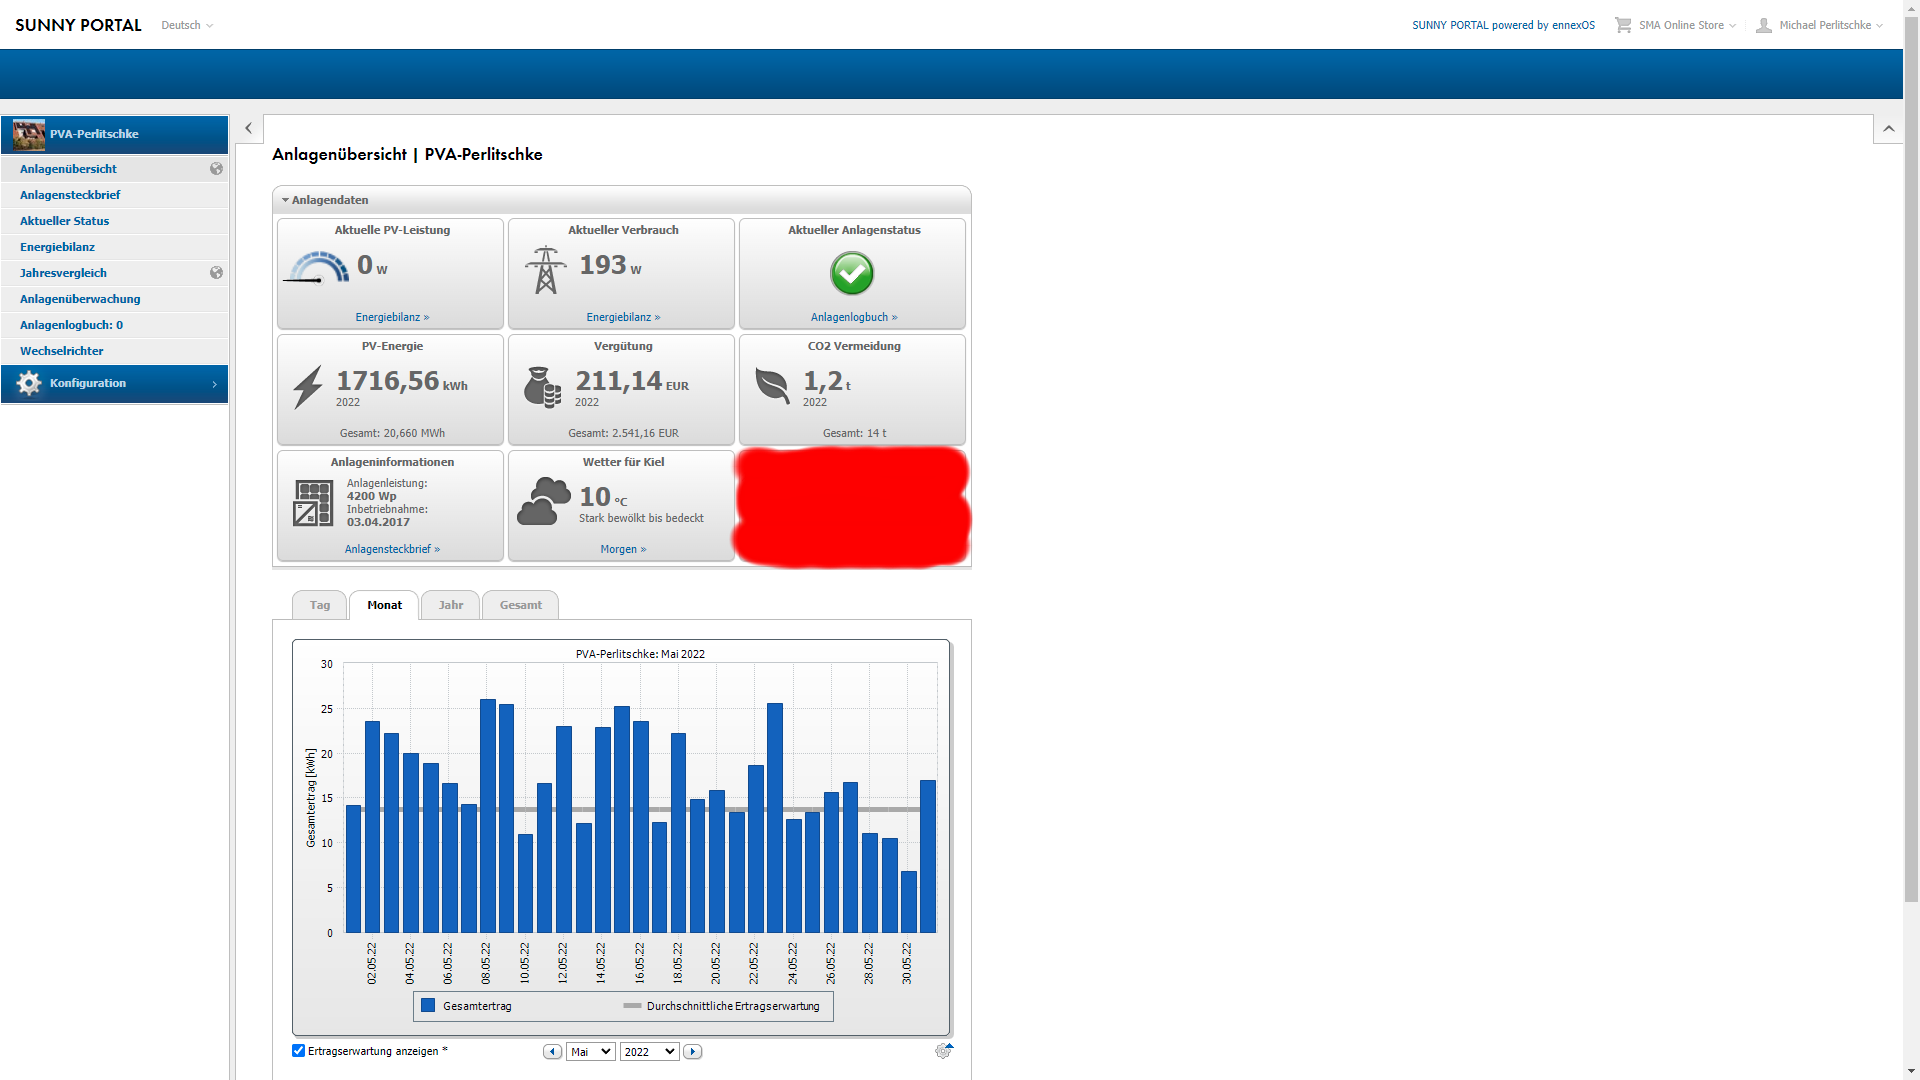This screenshot has height=1080, width=1920.
Task: Go to next month arrow
Action: (692, 1052)
